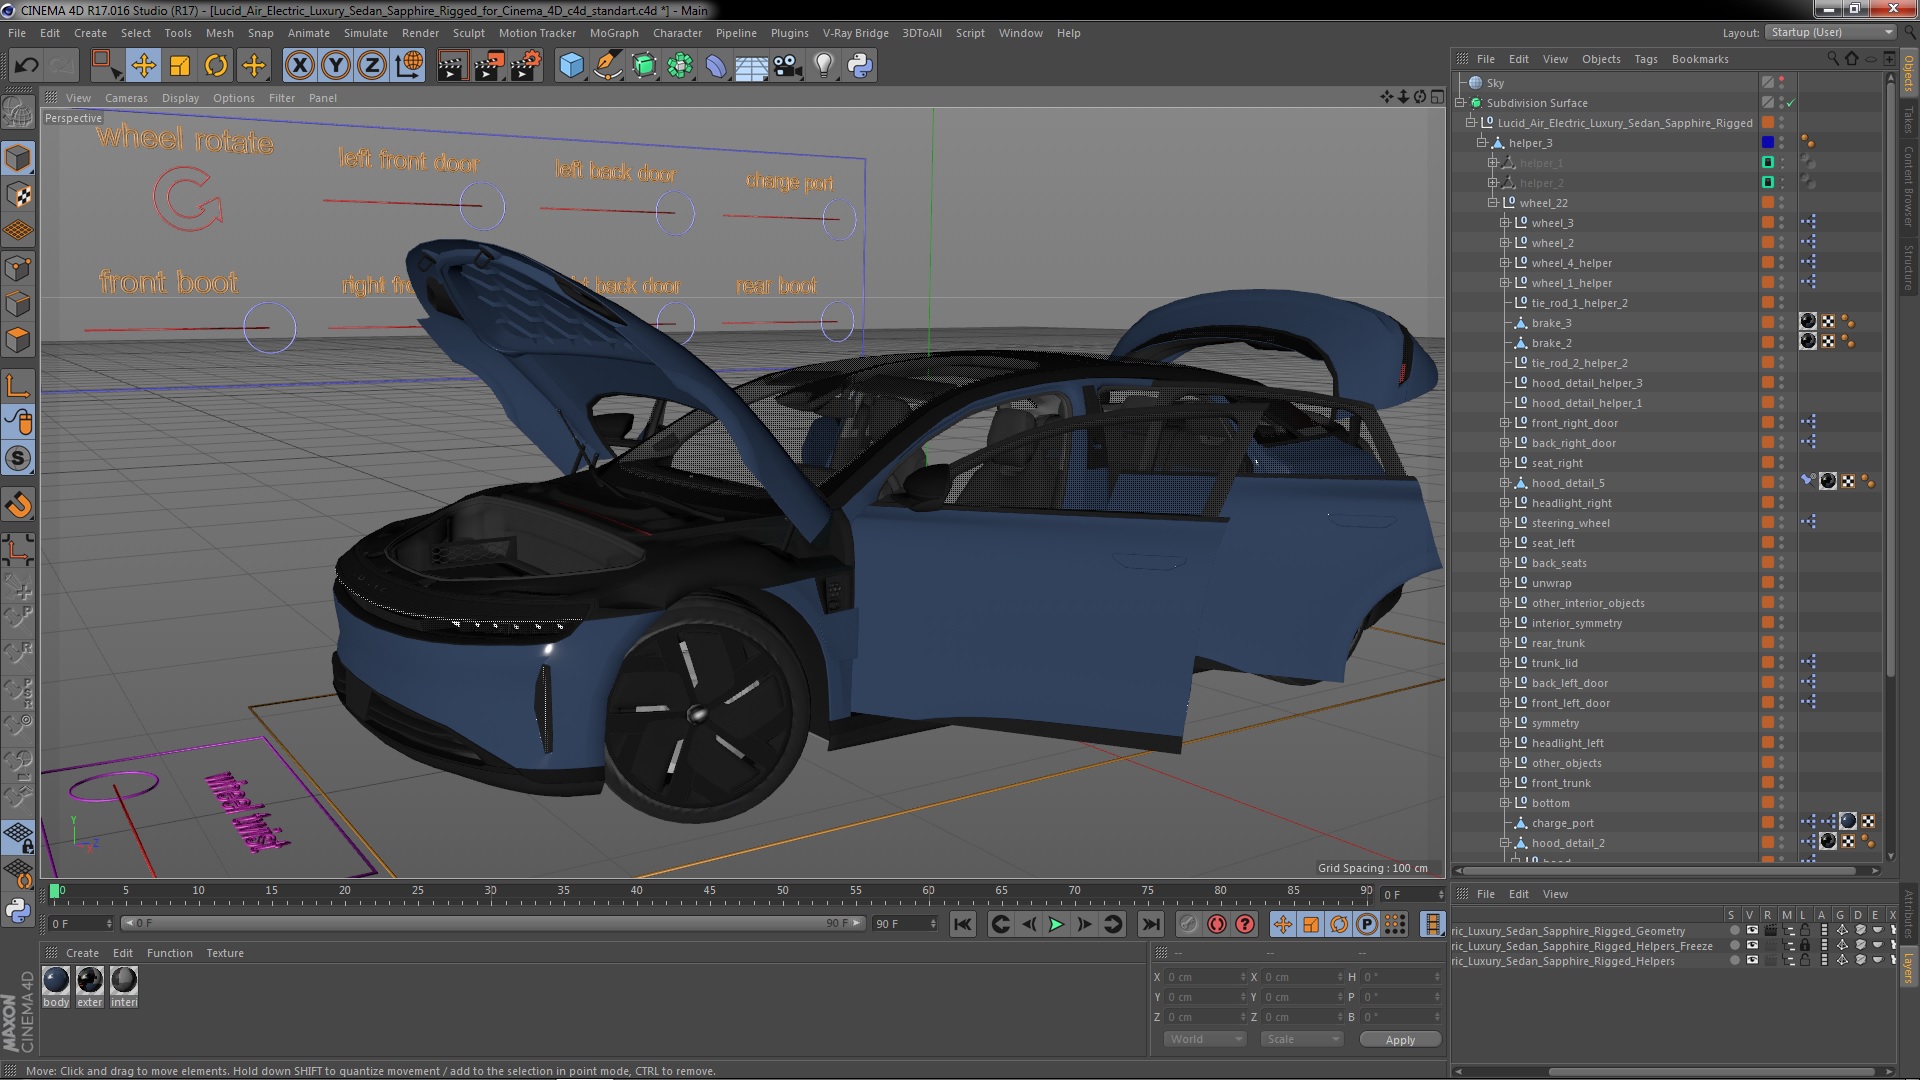
Task: Click the Apply button
Action: click(x=1400, y=1040)
